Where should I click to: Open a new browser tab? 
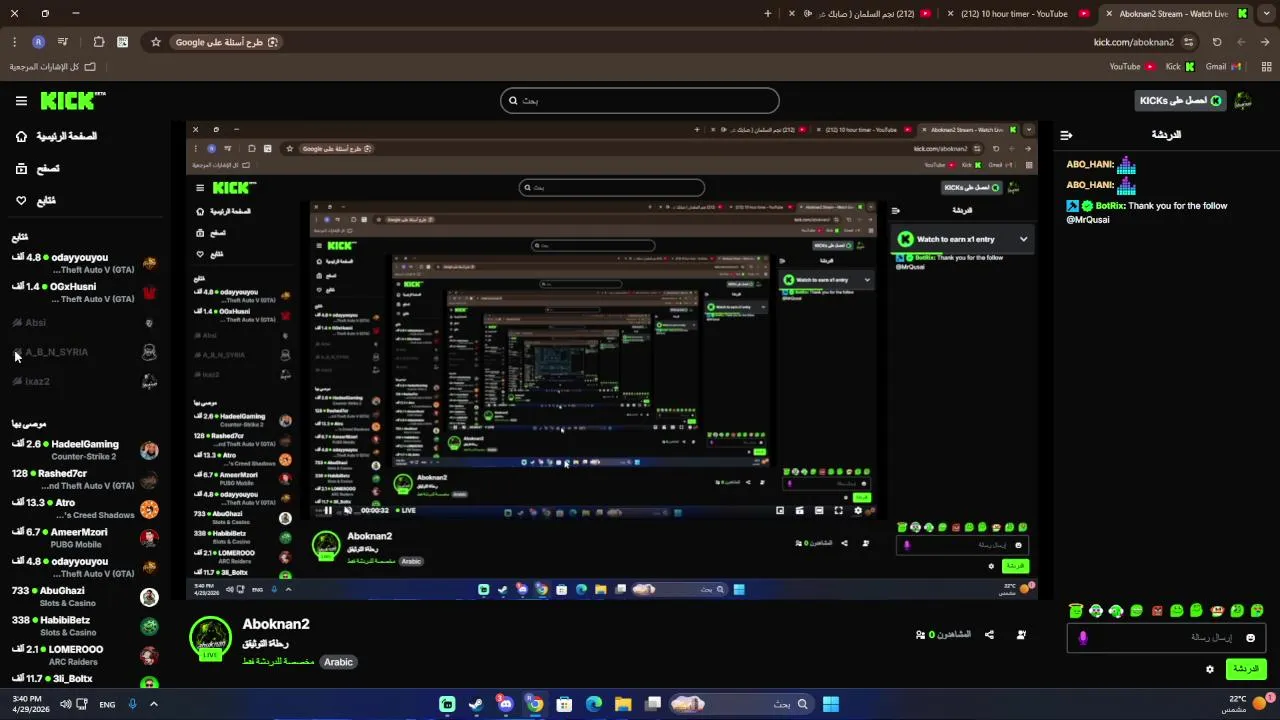click(x=768, y=14)
